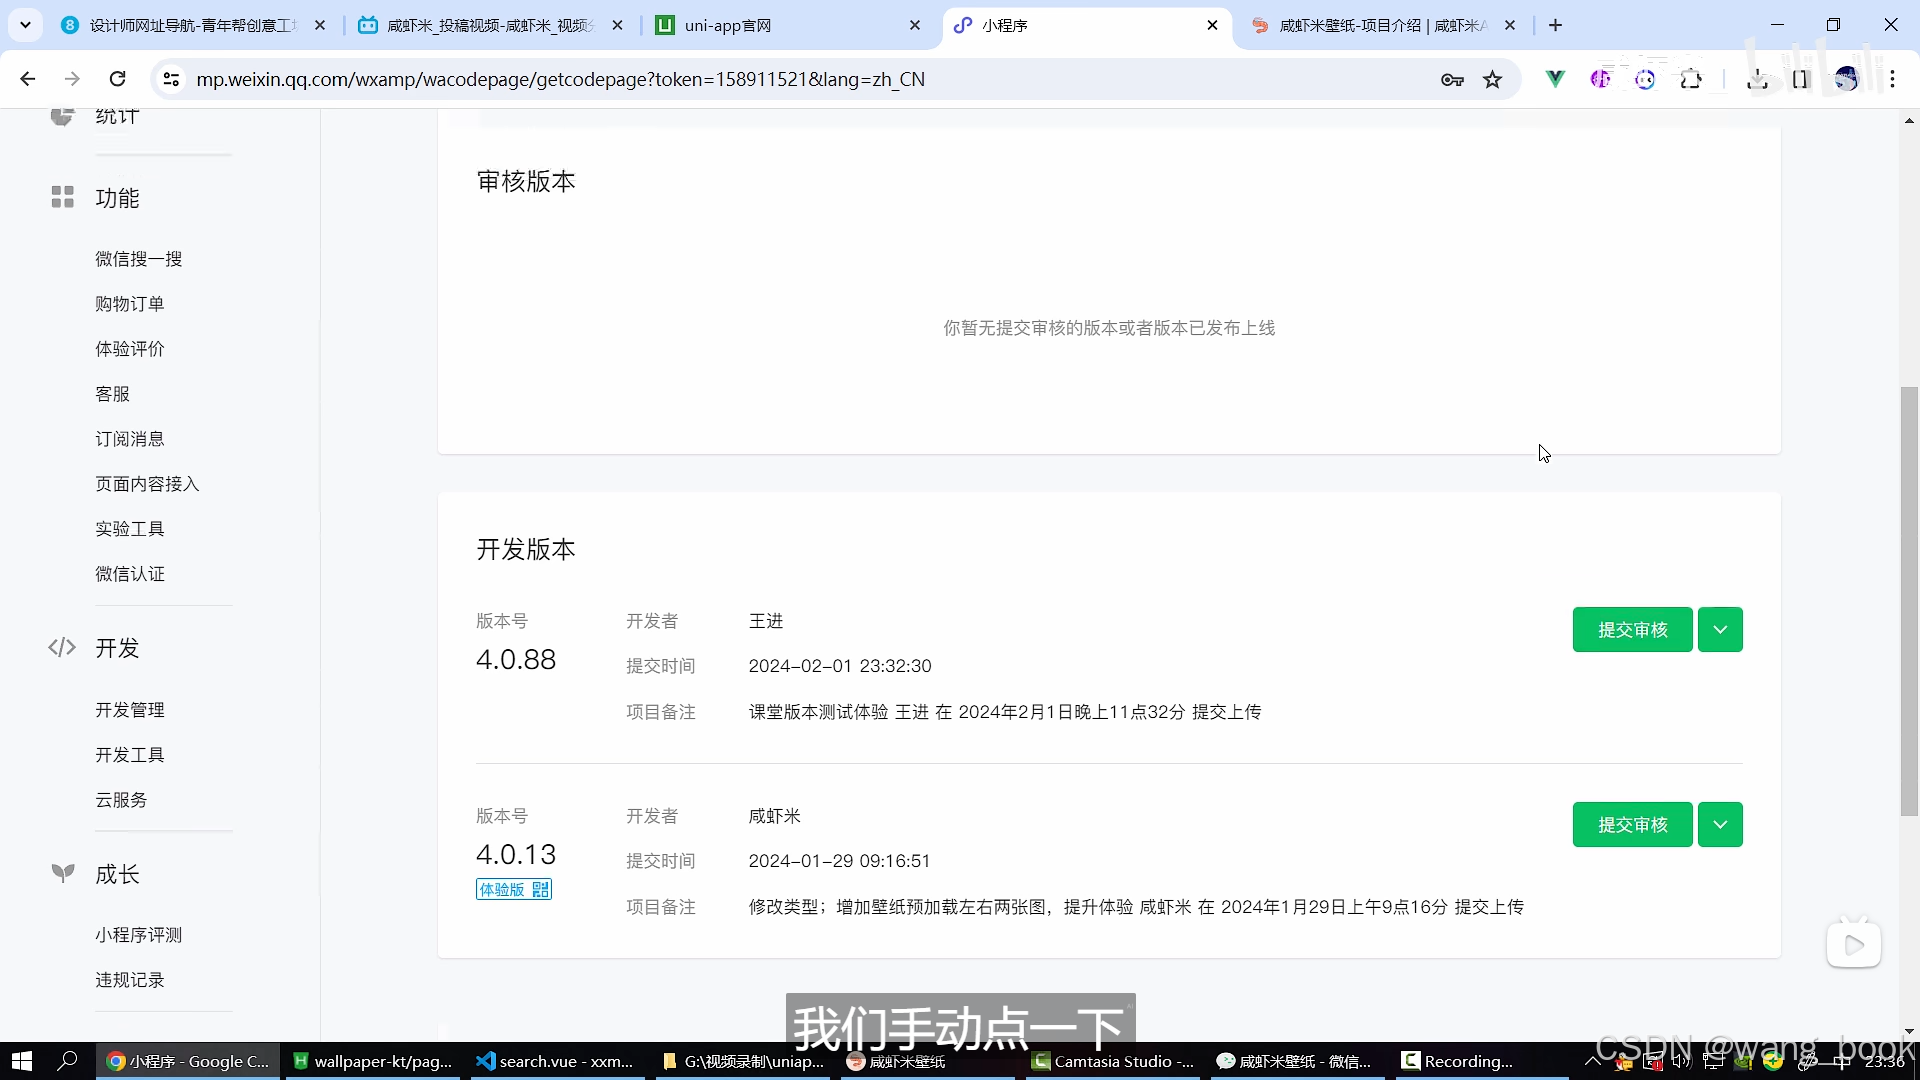Image resolution: width=1920 pixels, height=1080 pixels.
Task: Open 违规记录 in the sidebar
Action: pos(130,980)
